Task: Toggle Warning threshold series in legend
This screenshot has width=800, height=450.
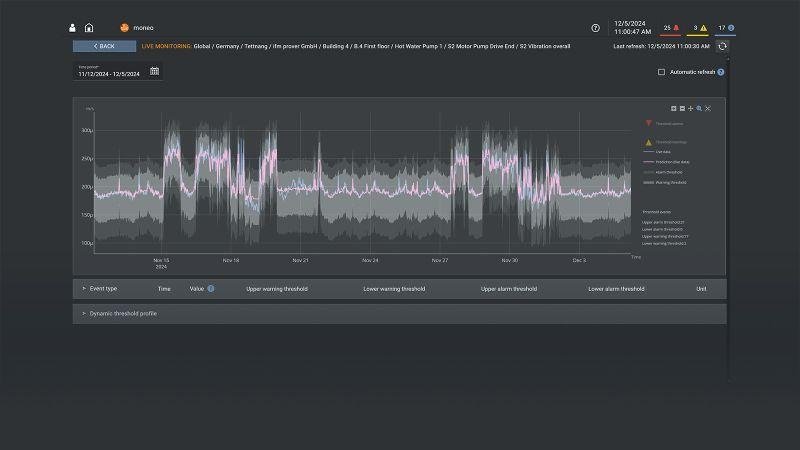Action: [665, 183]
